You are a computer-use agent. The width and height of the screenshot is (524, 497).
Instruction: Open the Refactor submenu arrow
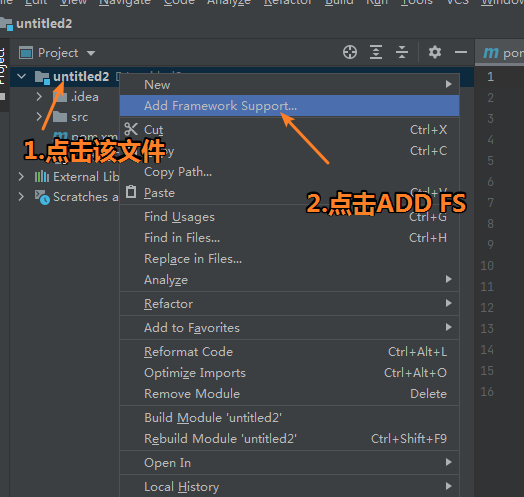coord(449,303)
